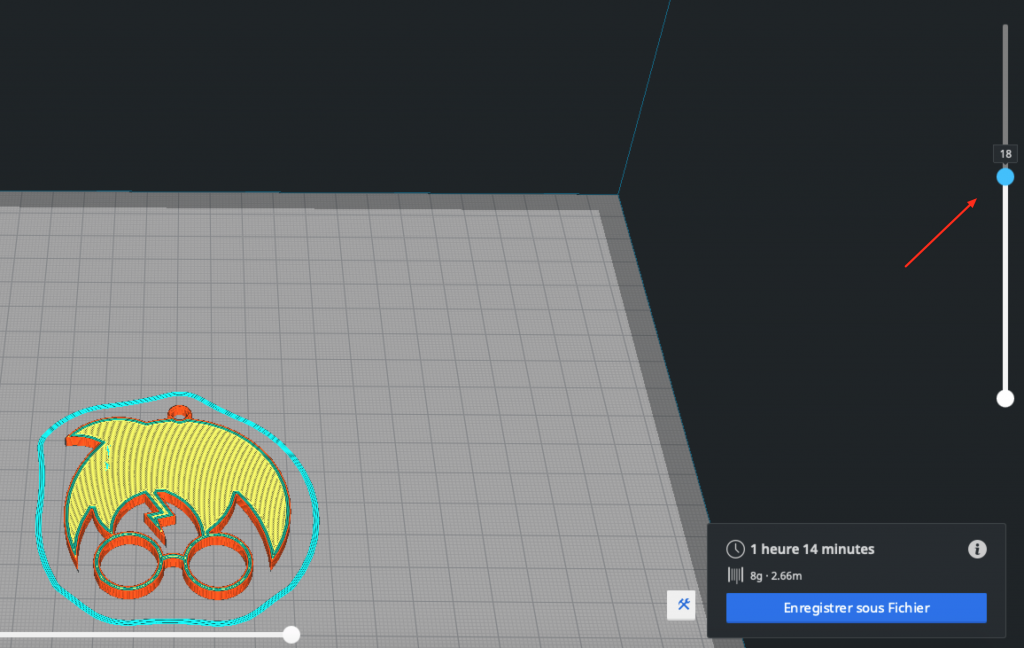Click the layer number 18 field
1024x648 pixels.
1005,154
